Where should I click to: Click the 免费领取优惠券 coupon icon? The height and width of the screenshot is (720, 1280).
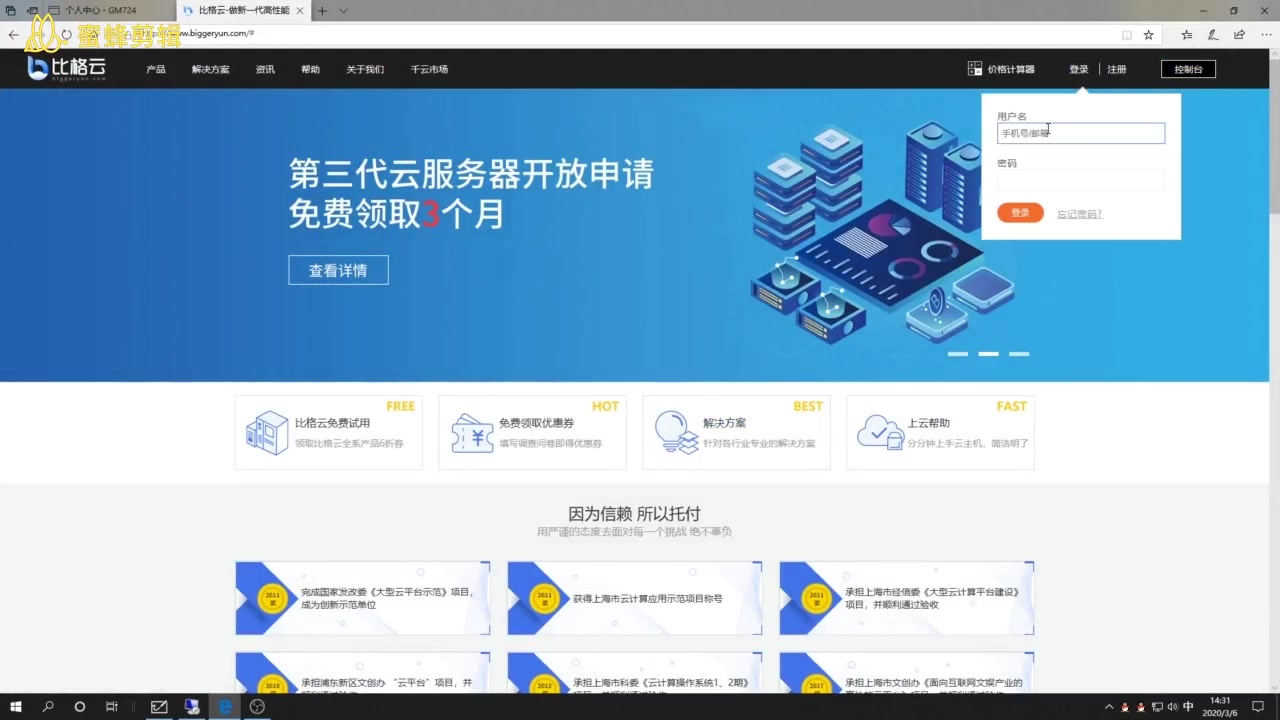pos(472,434)
